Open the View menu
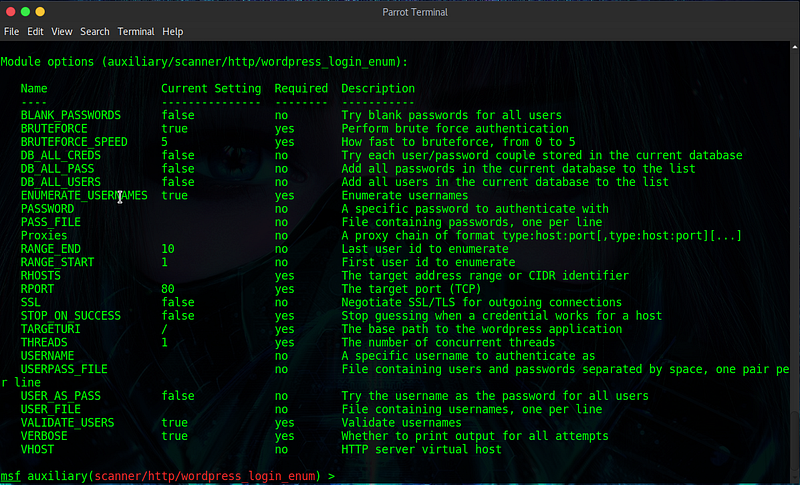 62,32
